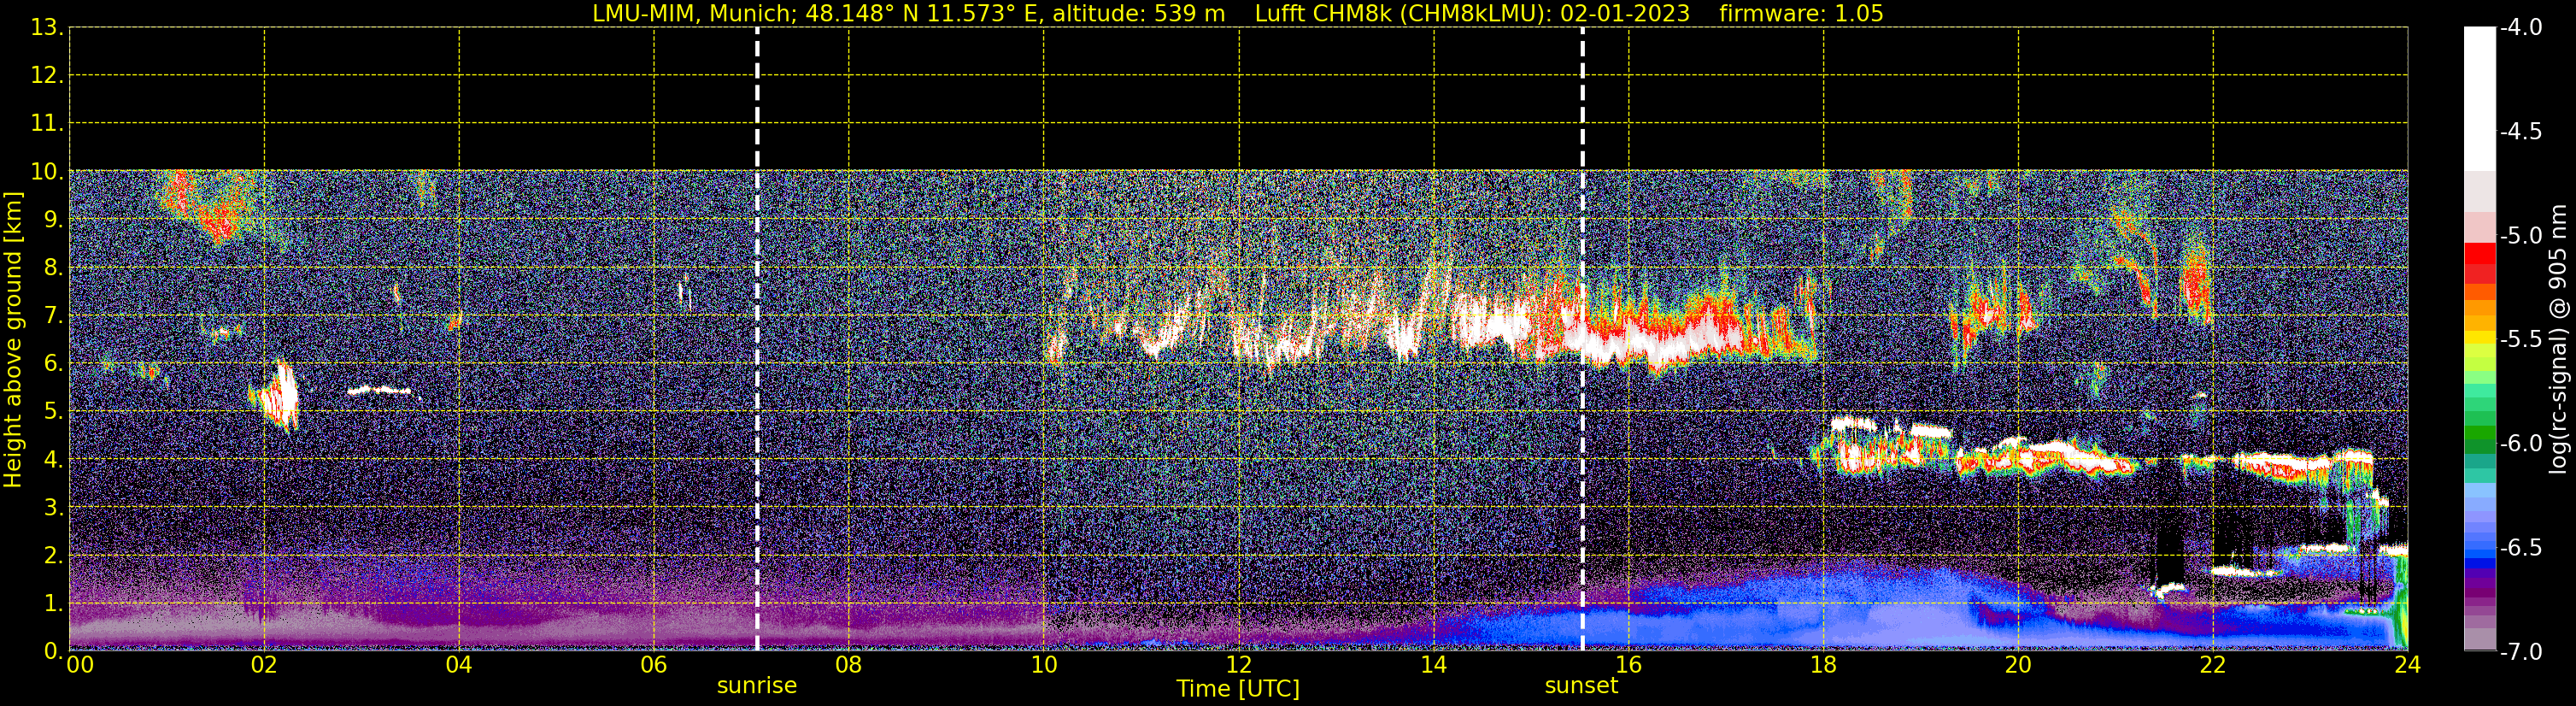
Task: Click the white sunrise dashed marker line
Action: (x=757, y=339)
